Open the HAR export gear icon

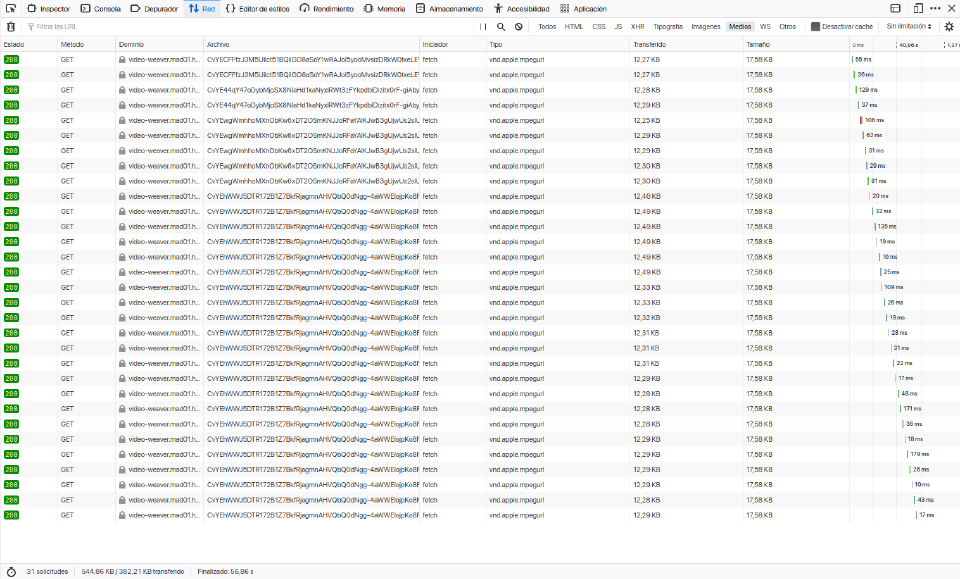[x=948, y=27]
